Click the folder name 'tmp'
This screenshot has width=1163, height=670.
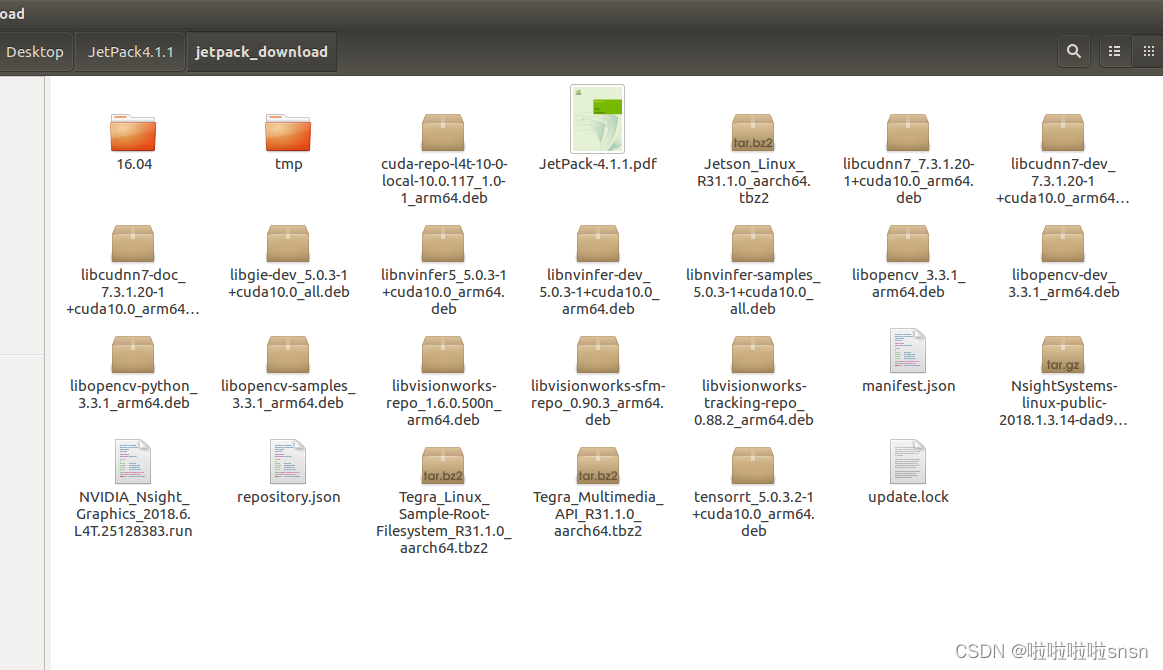[x=289, y=164]
